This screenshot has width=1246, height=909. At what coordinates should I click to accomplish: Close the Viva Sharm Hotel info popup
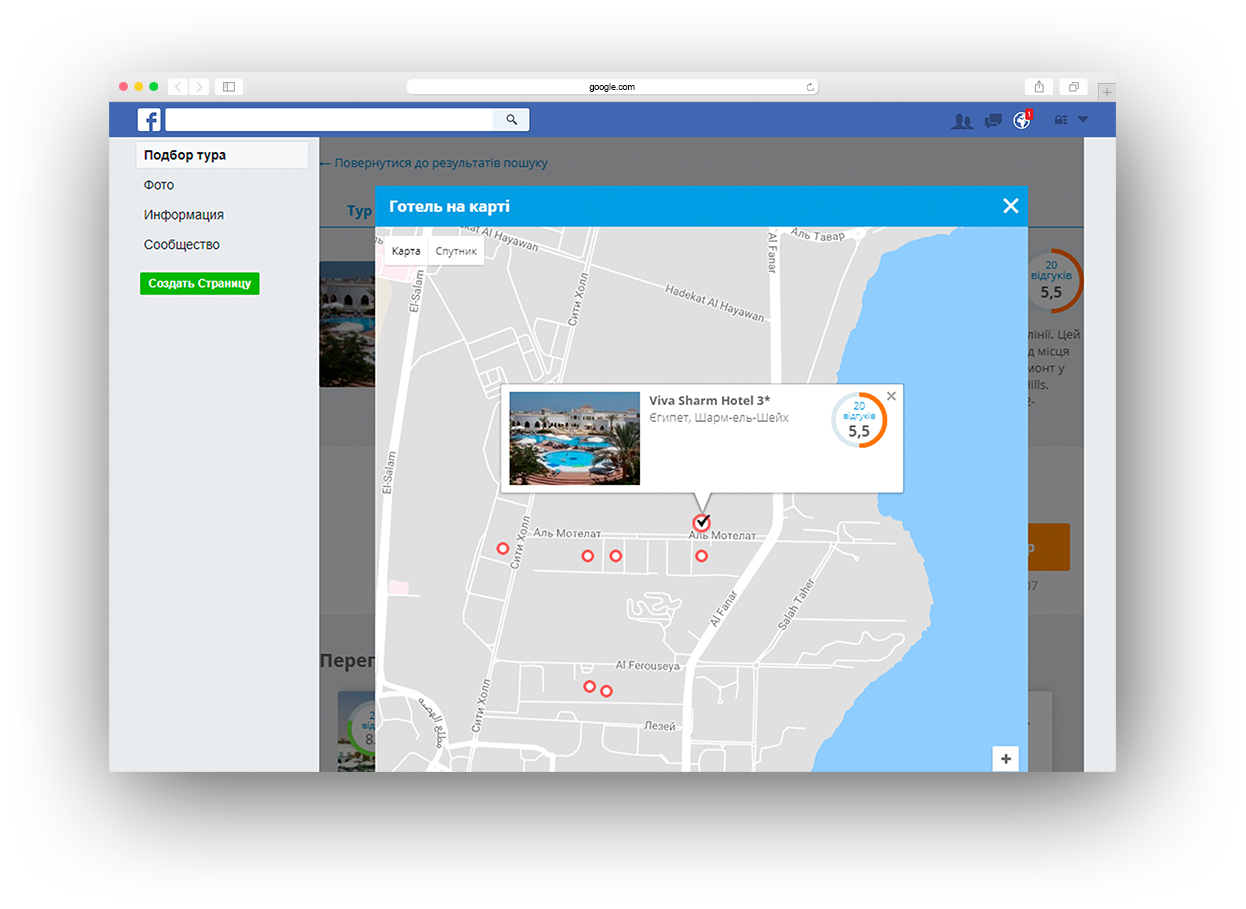[x=891, y=396]
